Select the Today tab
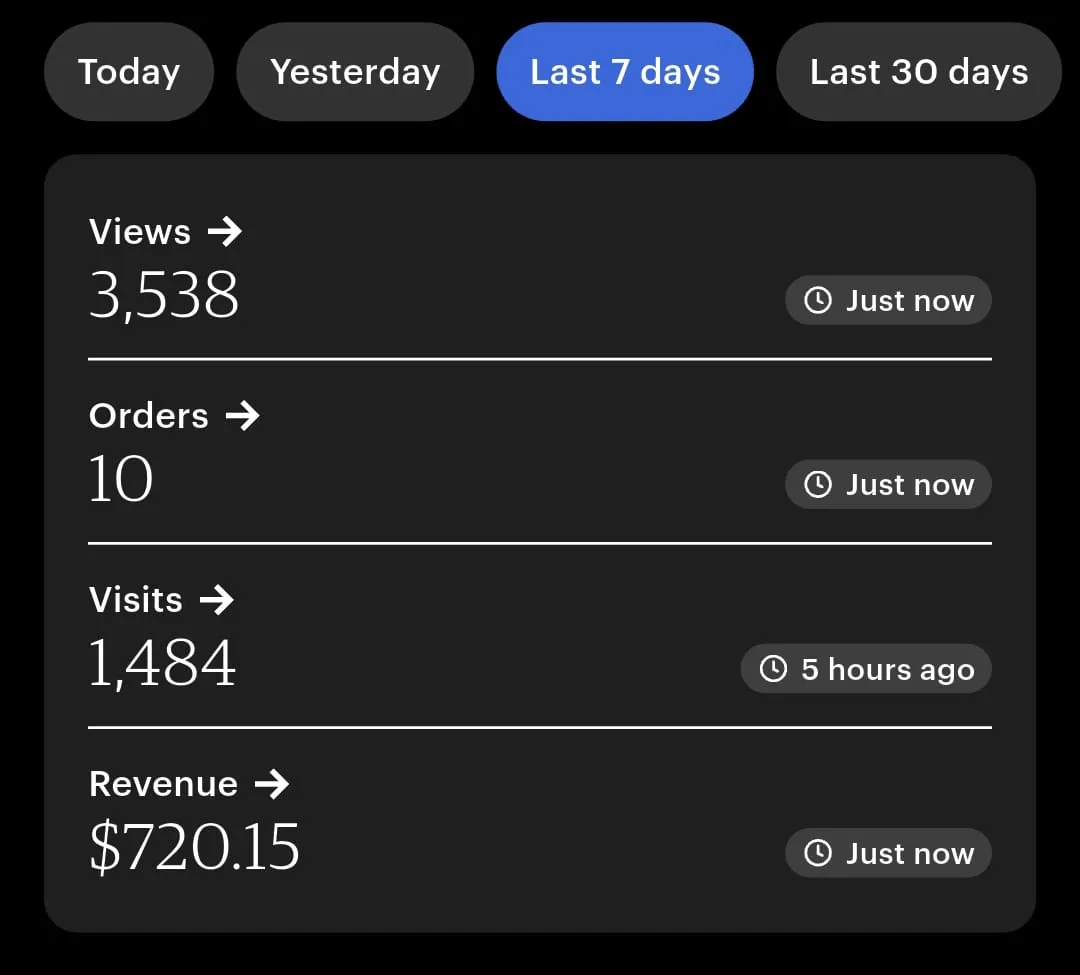Viewport: 1080px width, 975px height. (129, 72)
